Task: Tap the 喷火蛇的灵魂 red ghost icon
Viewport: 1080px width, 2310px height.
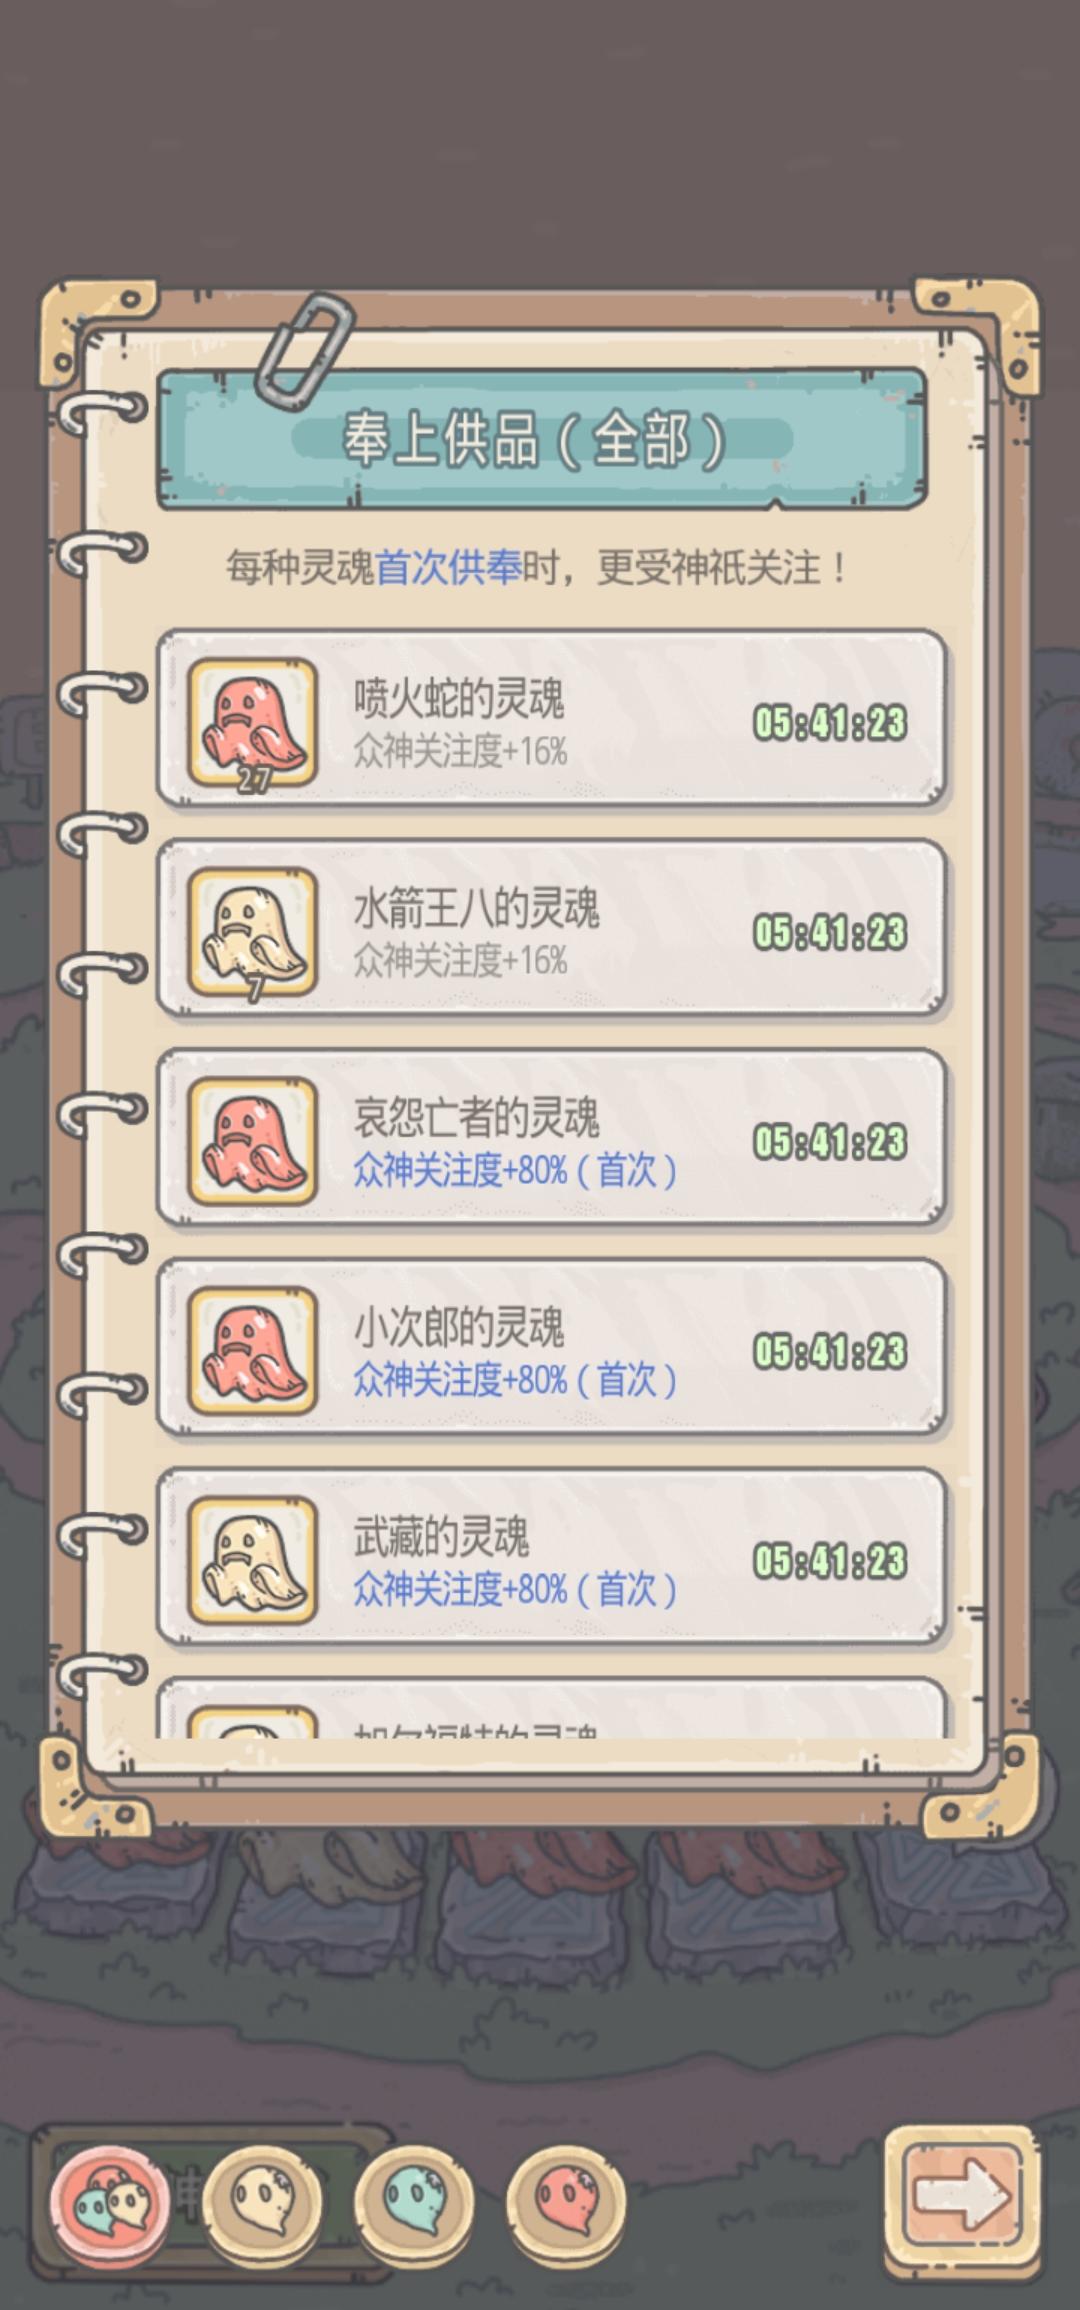Action: tap(253, 723)
